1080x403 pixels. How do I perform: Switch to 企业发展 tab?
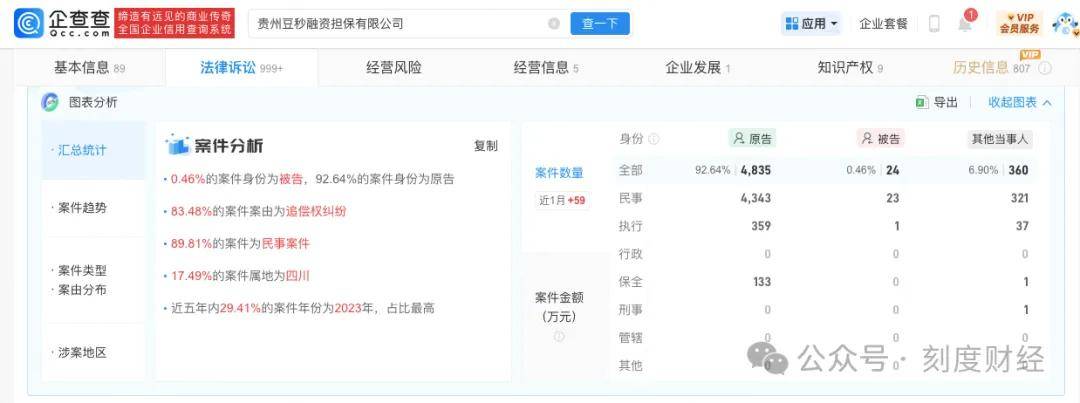(698, 68)
